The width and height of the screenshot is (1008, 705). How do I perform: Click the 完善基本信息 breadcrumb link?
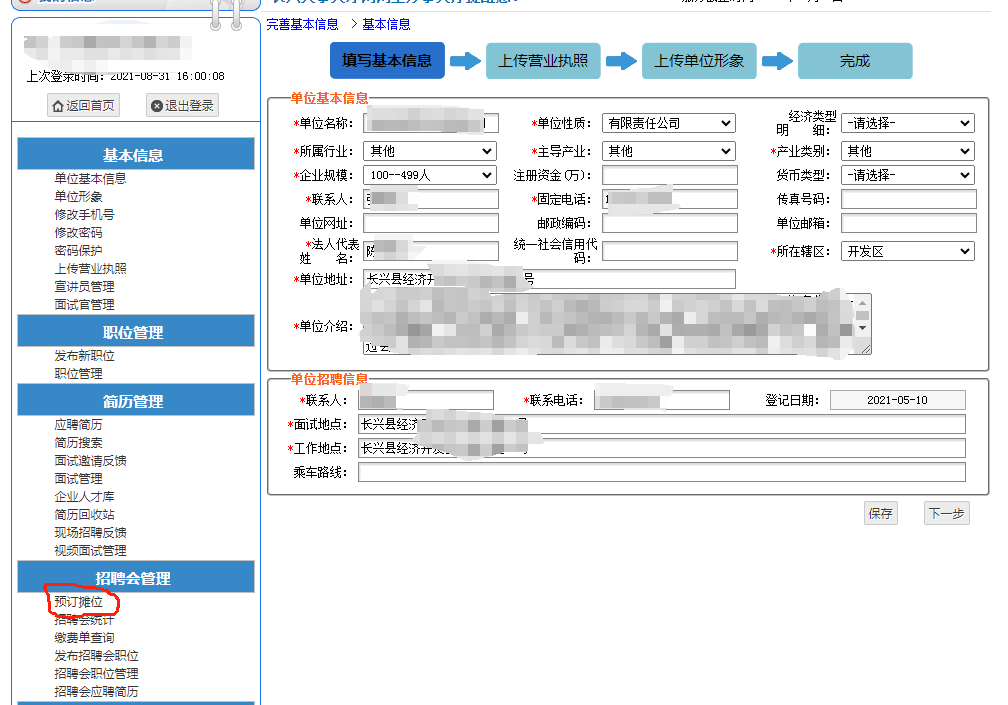(302, 24)
